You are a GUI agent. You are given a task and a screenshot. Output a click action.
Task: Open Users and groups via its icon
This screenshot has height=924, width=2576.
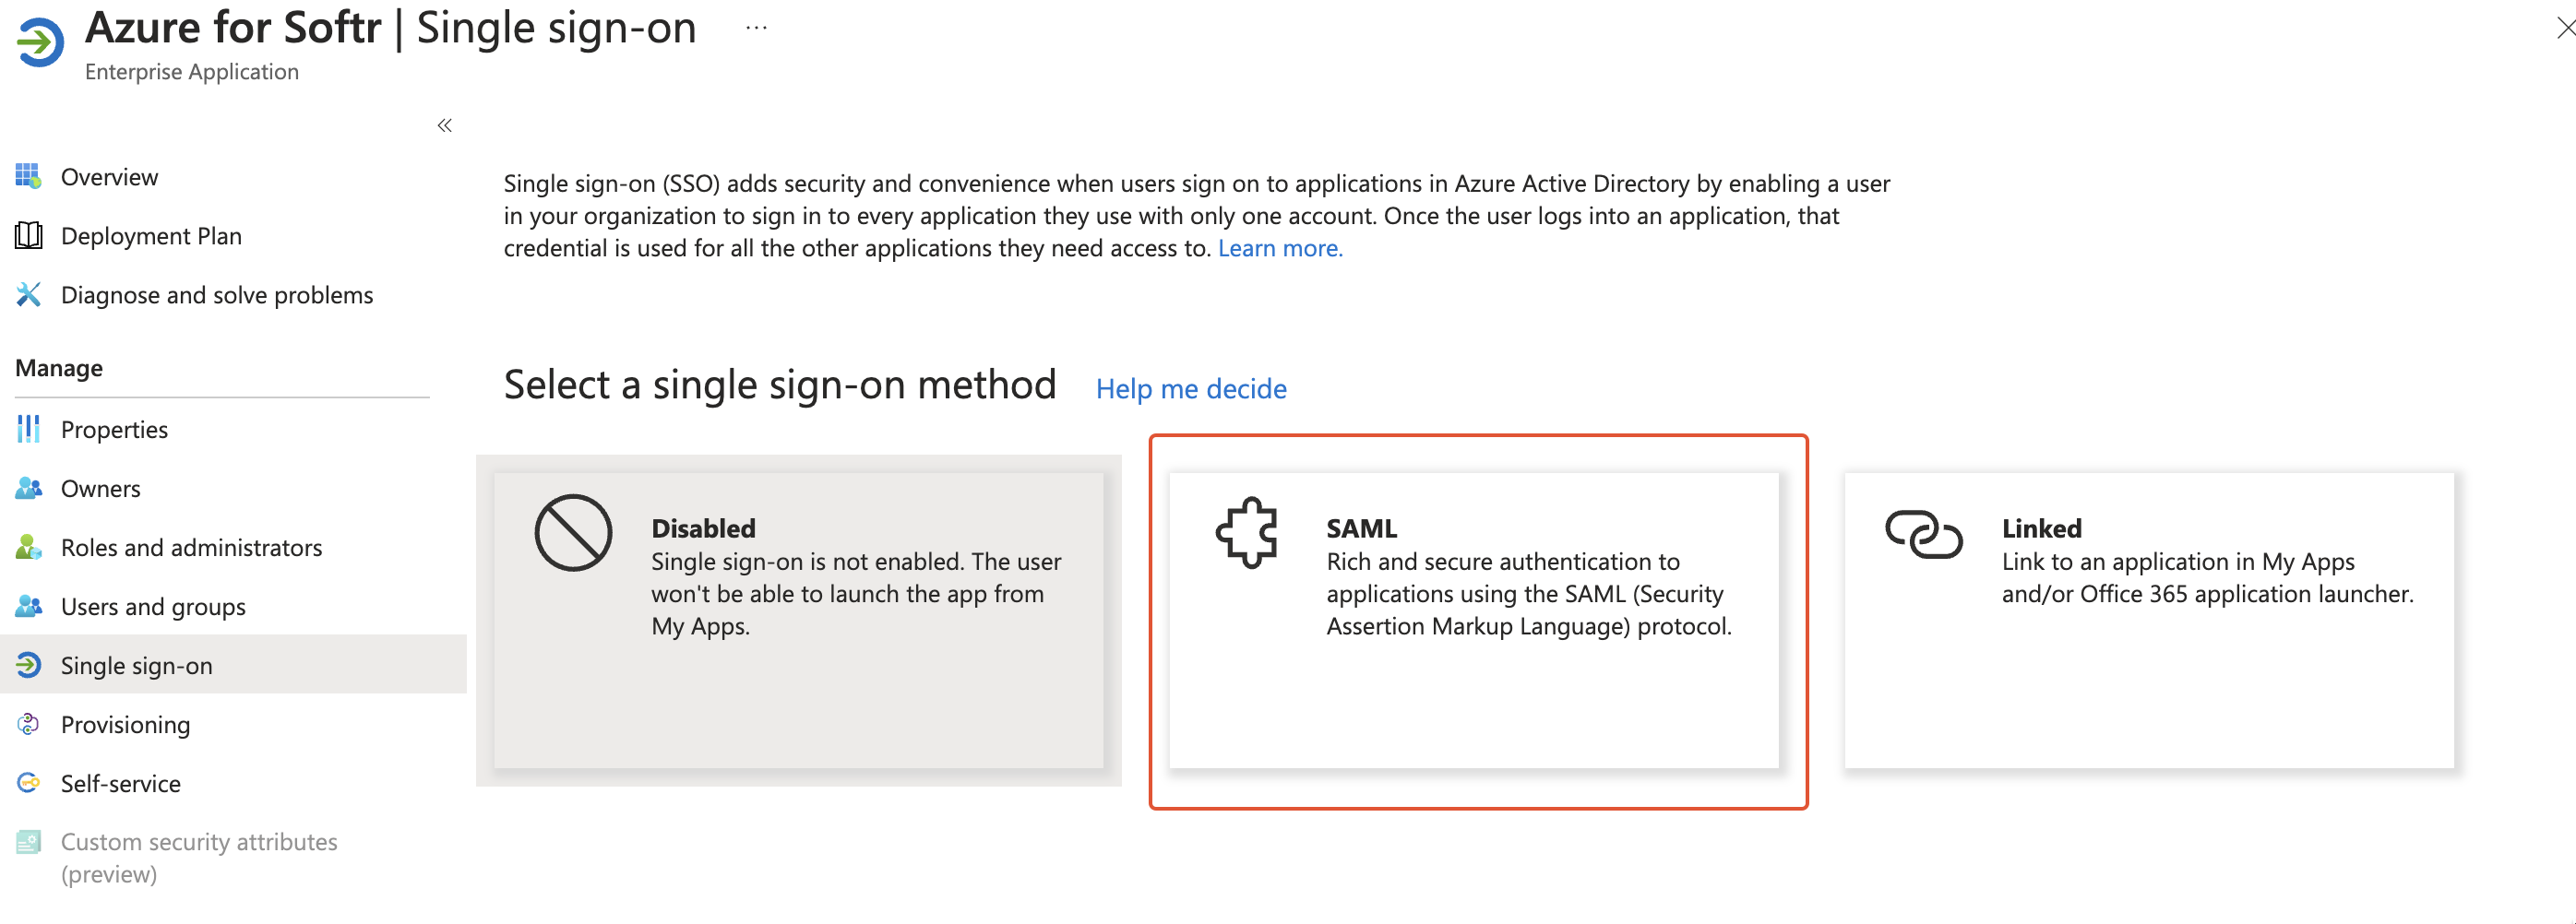(x=29, y=606)
